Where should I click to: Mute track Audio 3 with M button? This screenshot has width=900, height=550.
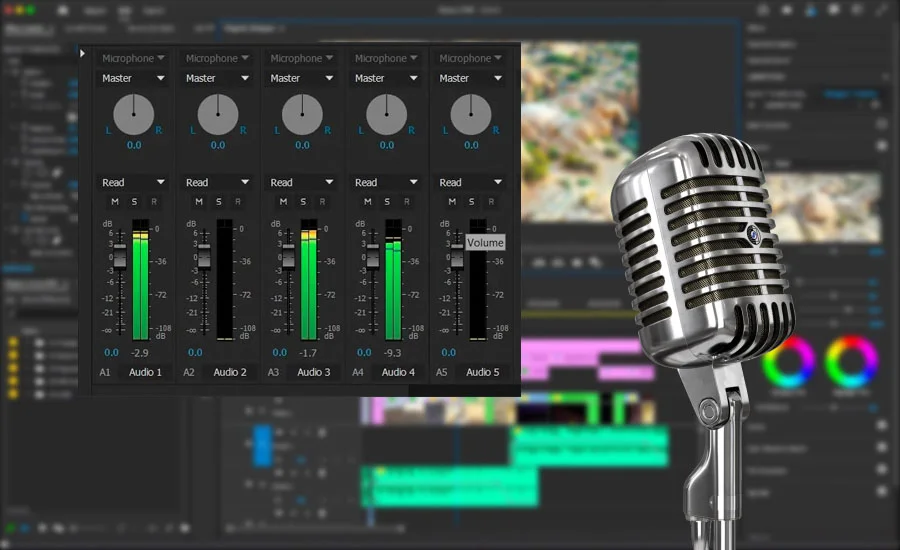pos(284,202)
